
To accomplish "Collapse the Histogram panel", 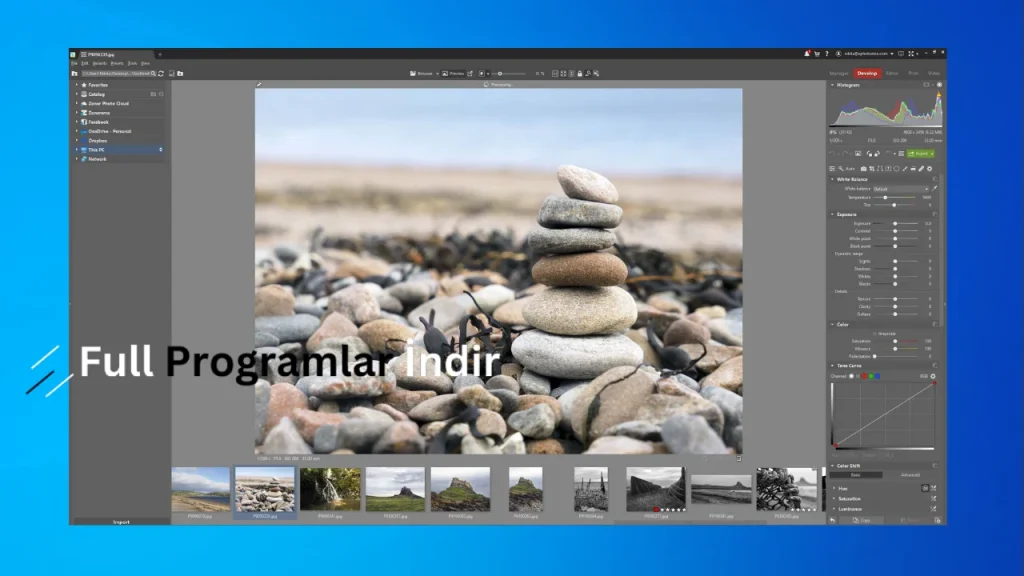I will (832, 85).
